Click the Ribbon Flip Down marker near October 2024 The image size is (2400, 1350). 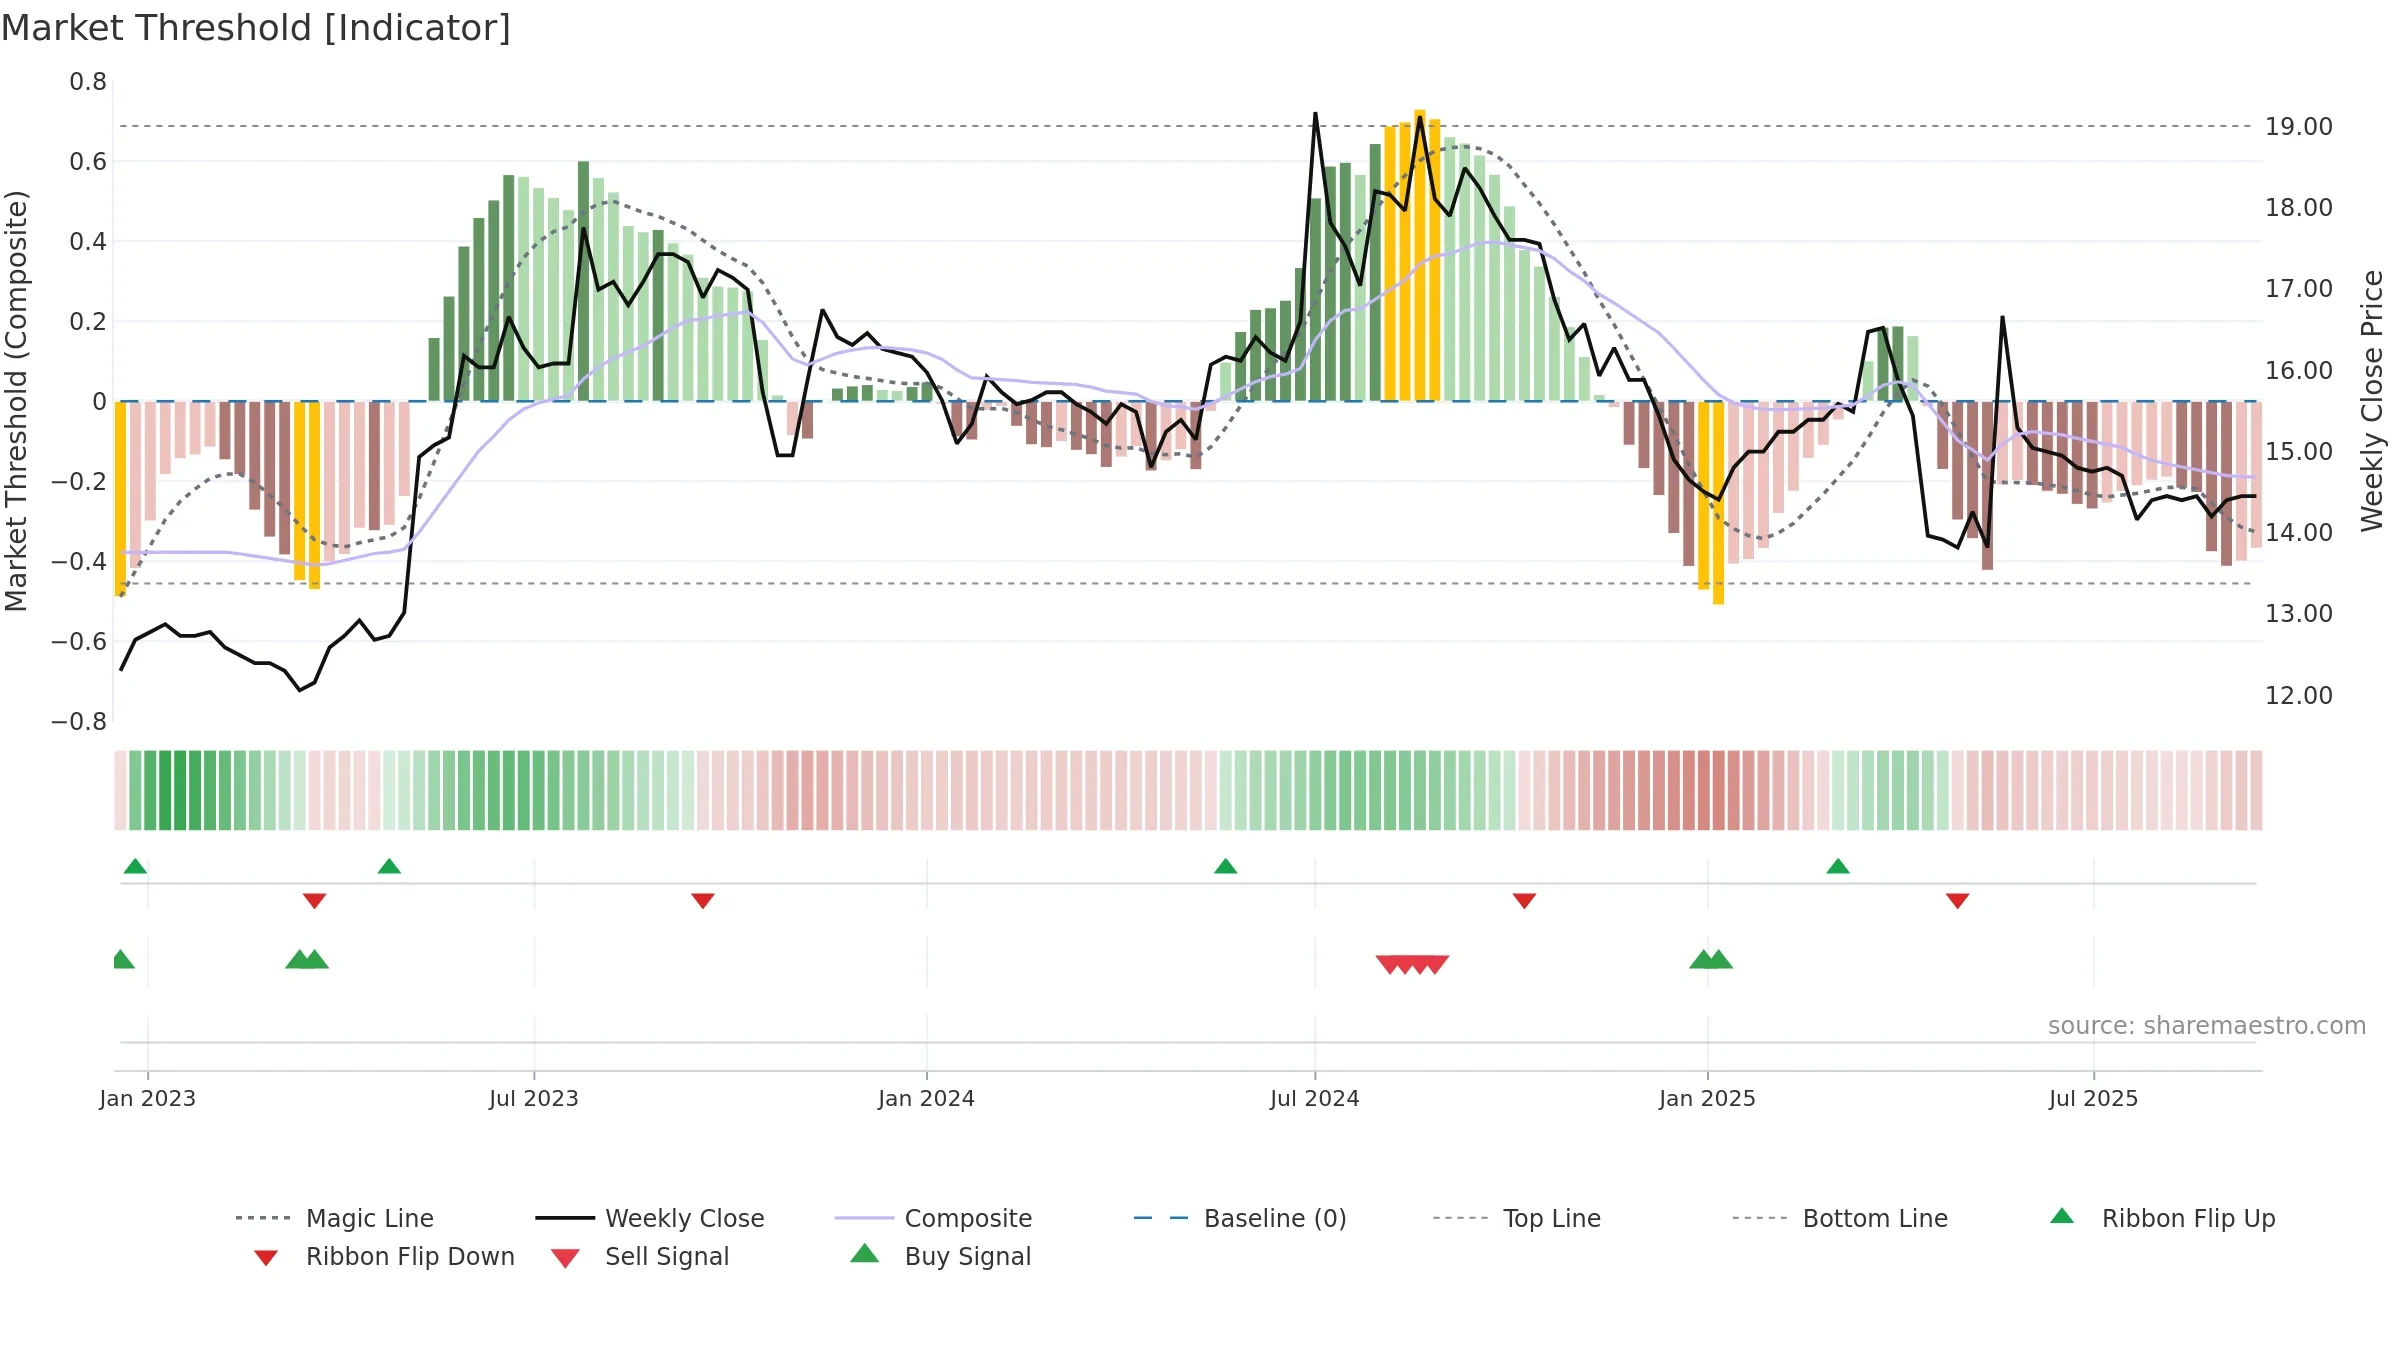[x=1525, y=901]
